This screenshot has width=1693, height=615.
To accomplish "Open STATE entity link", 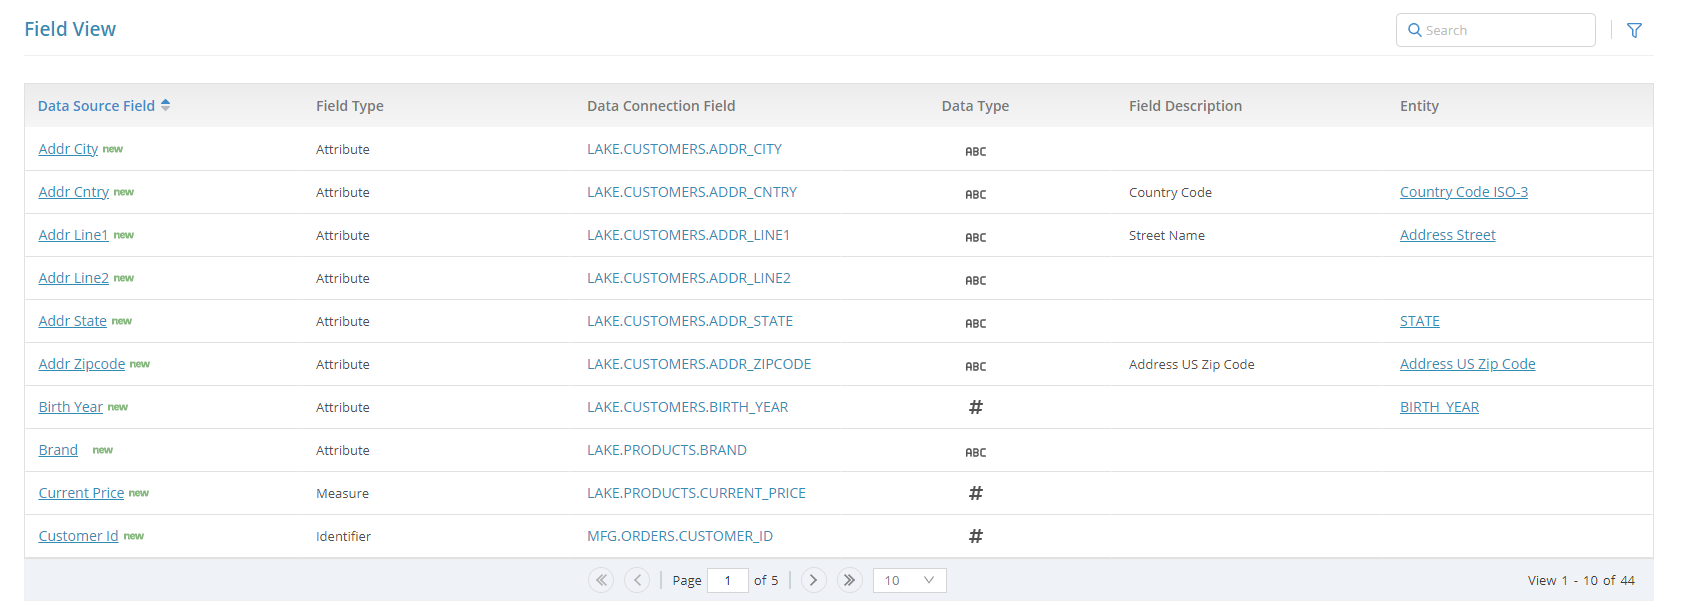I will [1420, 321].
